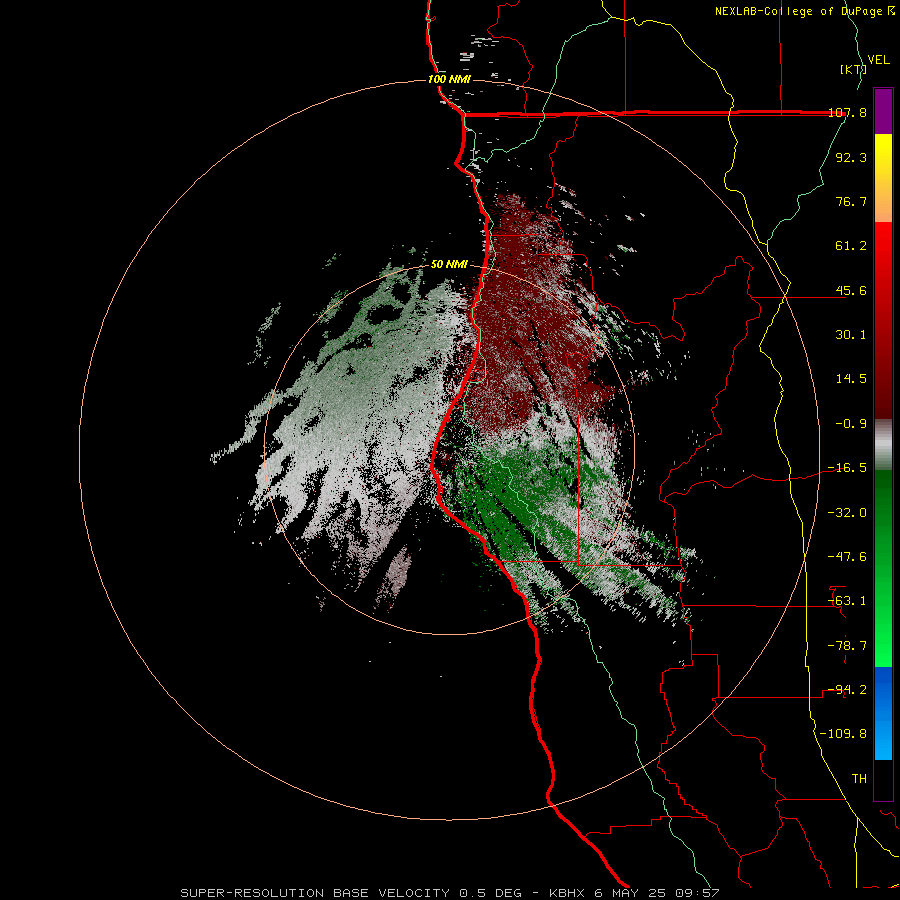900x900 pixels.
Task: Click the -109.8 value on the velocity scale
Action: pyautogui.click(x=844, y=734)
